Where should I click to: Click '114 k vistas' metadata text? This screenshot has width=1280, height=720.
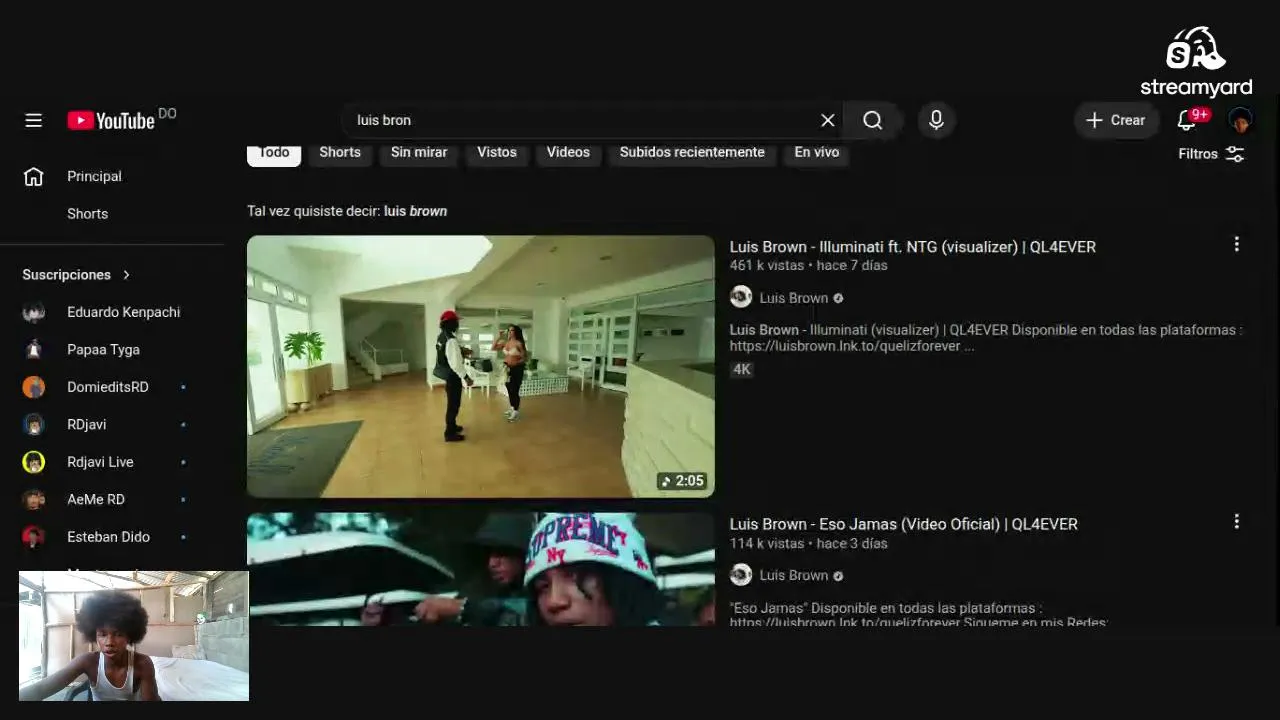pos(768,543)
